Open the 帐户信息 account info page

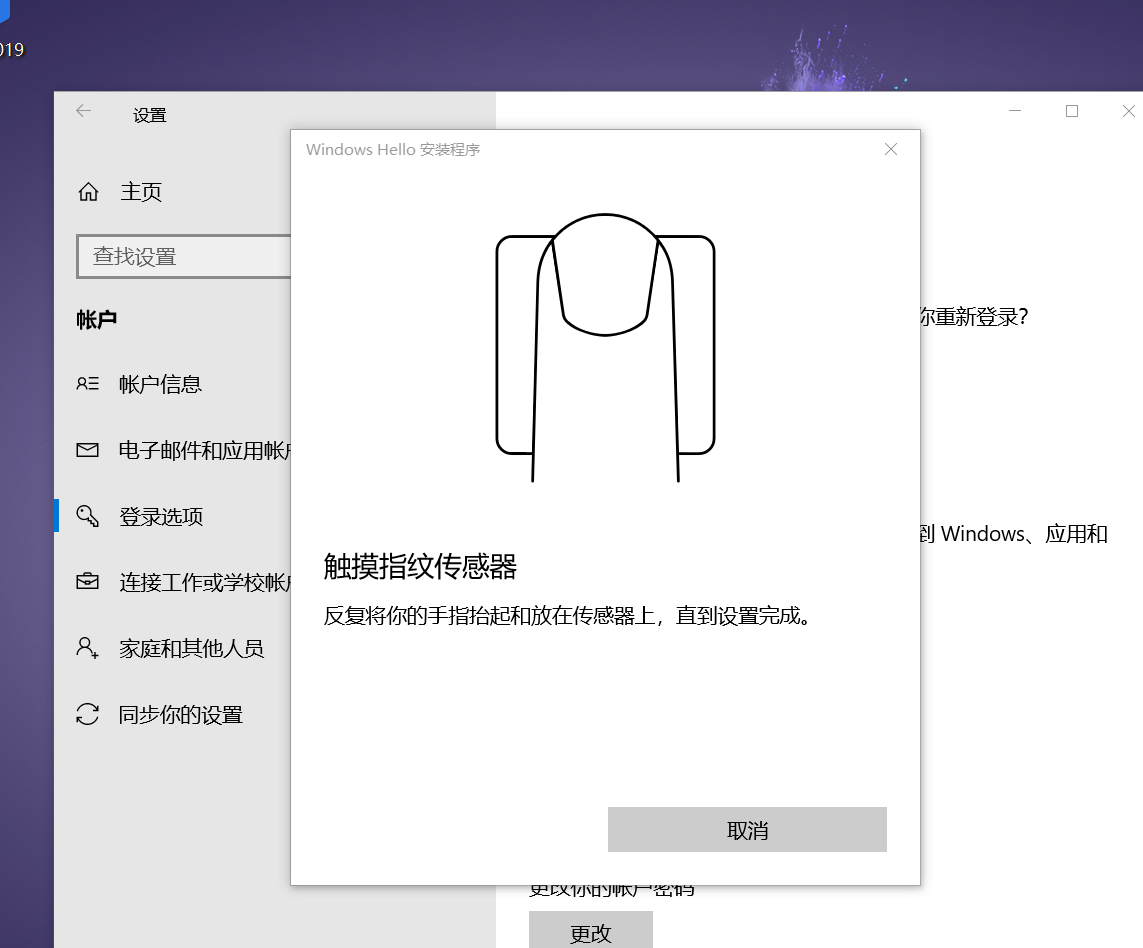pyautogui.click(x=160, y=384)
